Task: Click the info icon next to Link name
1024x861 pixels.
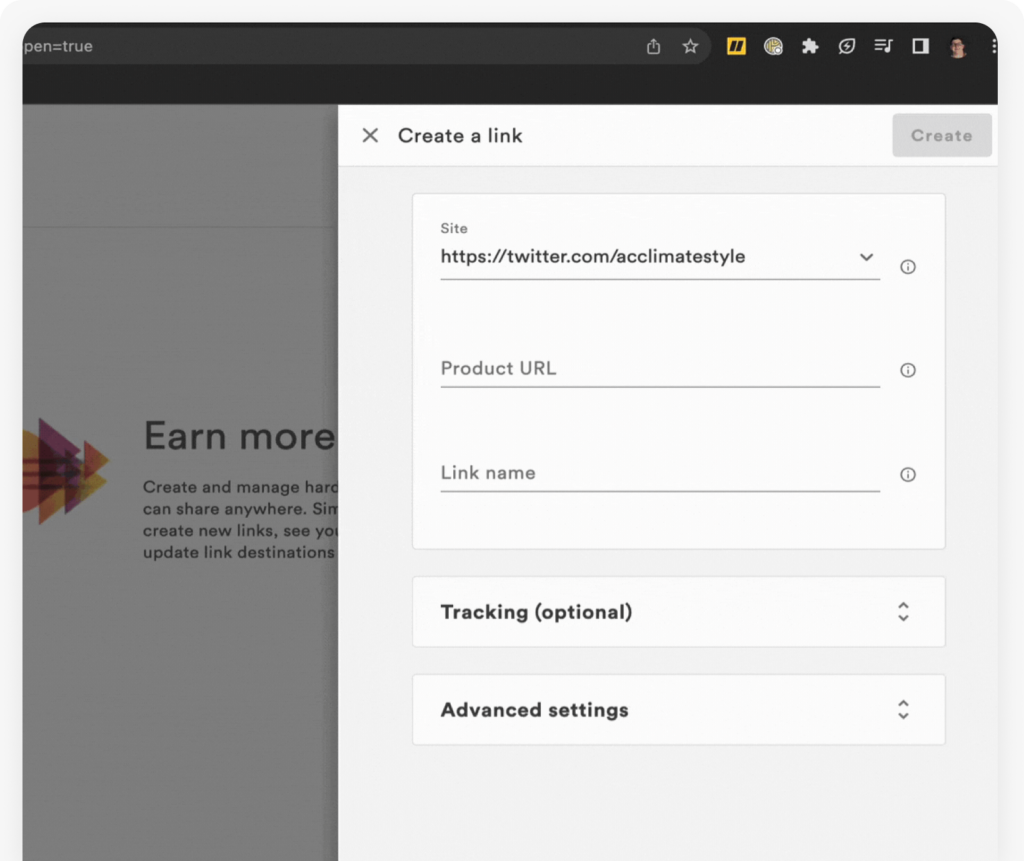Action: 907,475
